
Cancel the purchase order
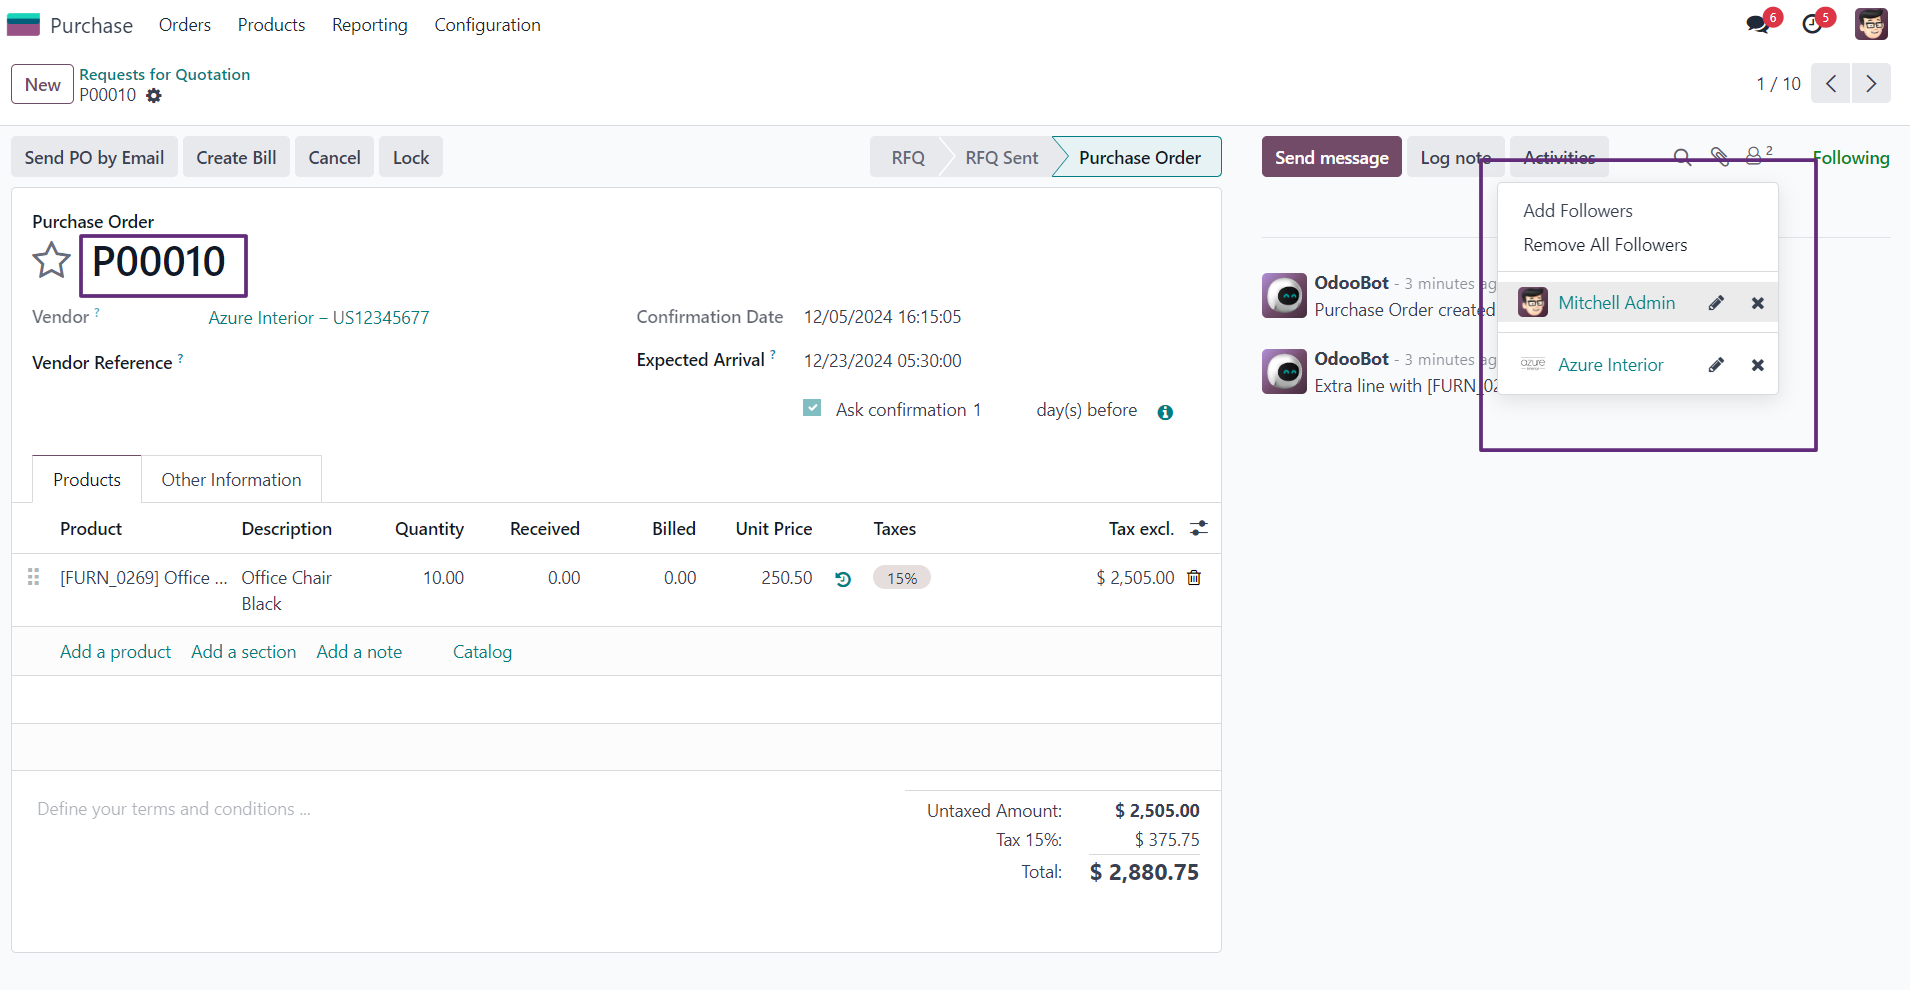point(334,157)
